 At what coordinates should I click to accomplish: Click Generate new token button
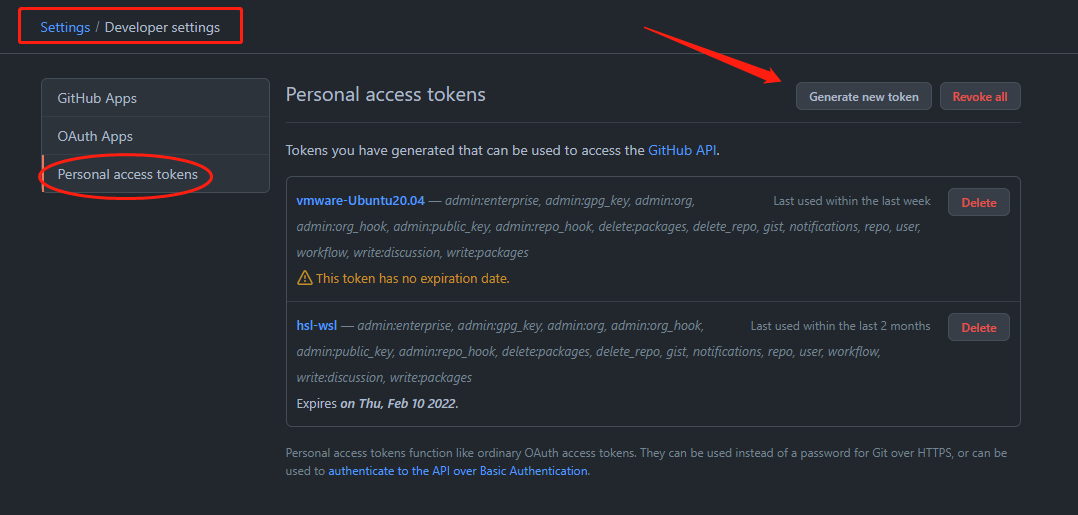(x=864, y=96)
